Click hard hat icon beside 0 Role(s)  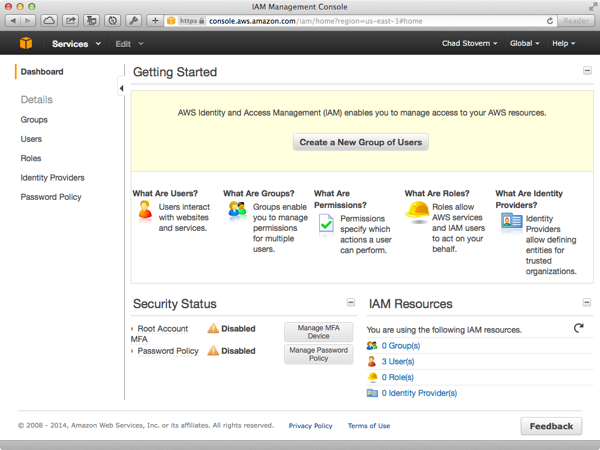[x=372, y=377]
